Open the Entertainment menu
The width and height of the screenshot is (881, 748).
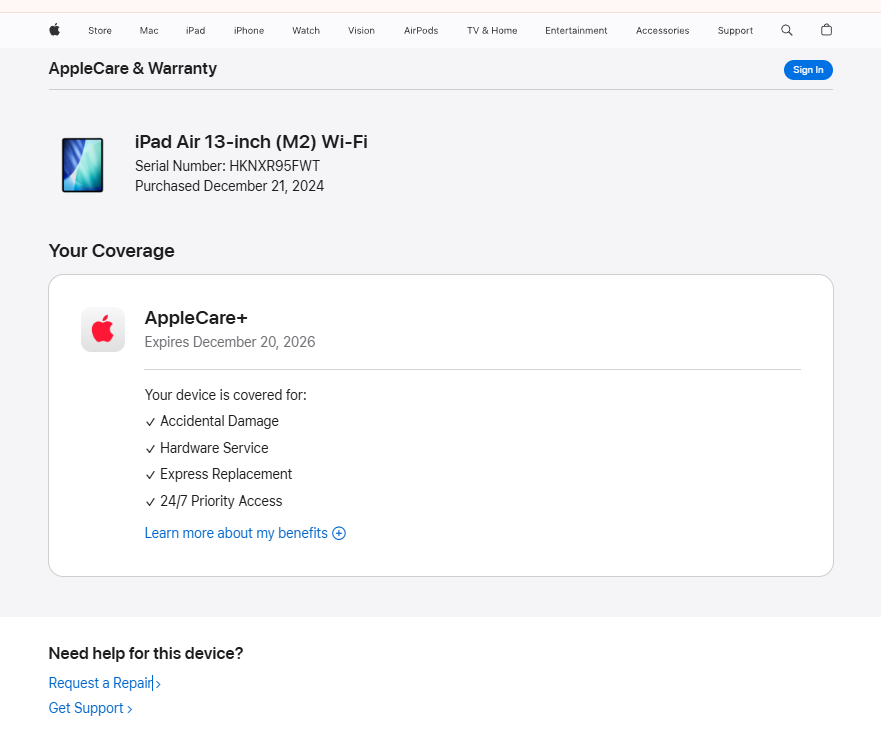576,30
